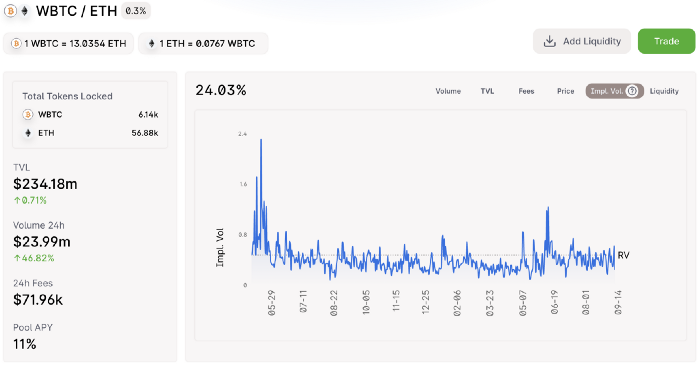This screenshot has width=700, height=365.
Task: Click the 1 WBTC = 13.0354 ETH pill
Action: tap(68, 44)
